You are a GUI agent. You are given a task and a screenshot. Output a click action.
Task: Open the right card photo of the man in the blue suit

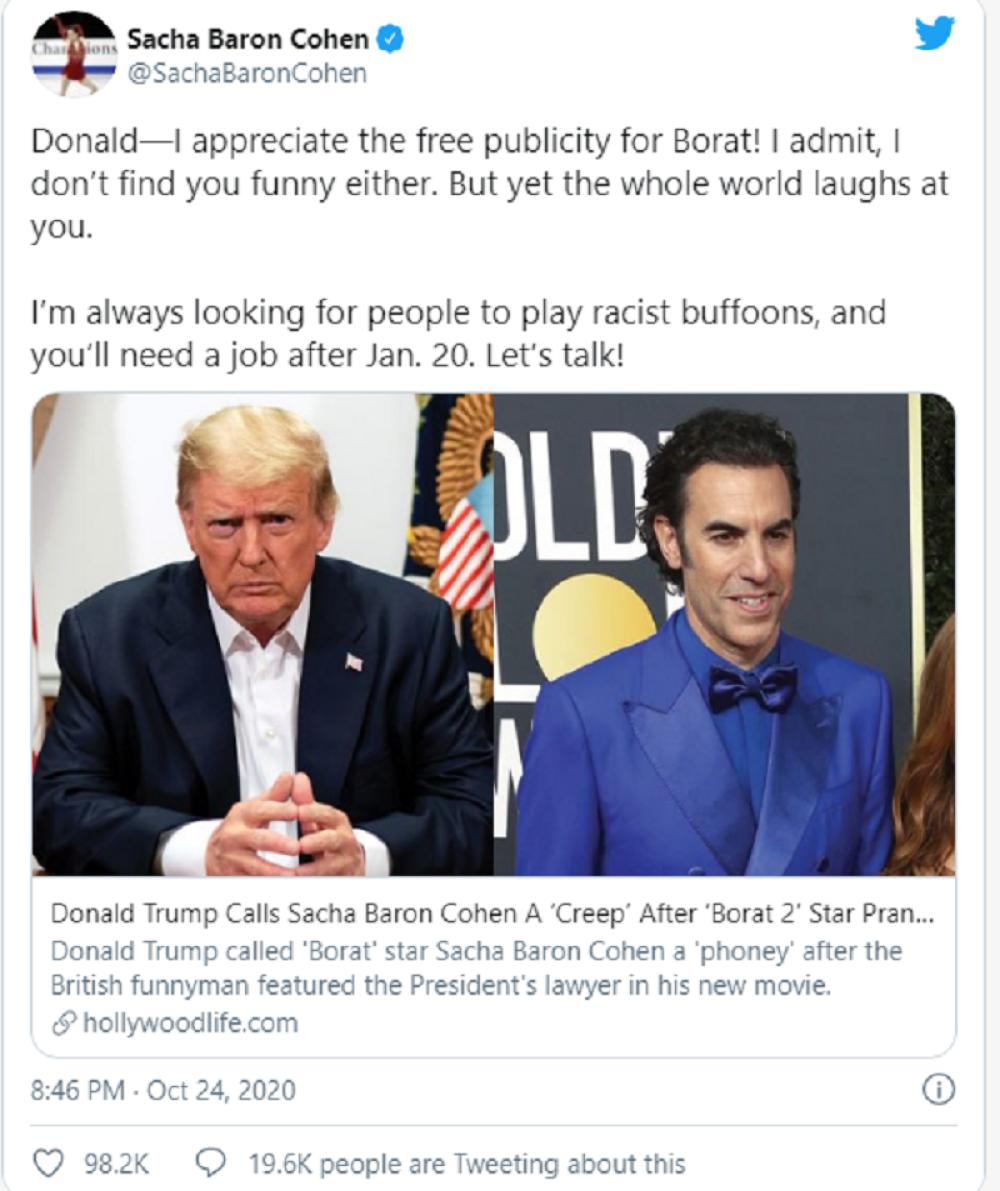click(724, 634)
